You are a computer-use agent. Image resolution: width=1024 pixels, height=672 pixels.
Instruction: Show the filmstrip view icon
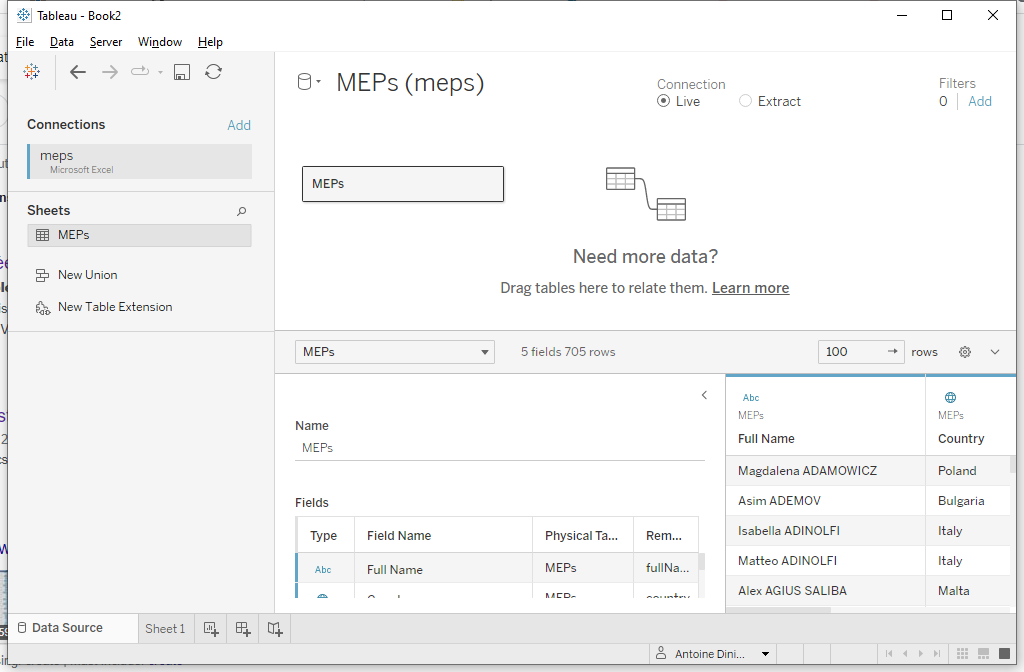click(984, 654)
